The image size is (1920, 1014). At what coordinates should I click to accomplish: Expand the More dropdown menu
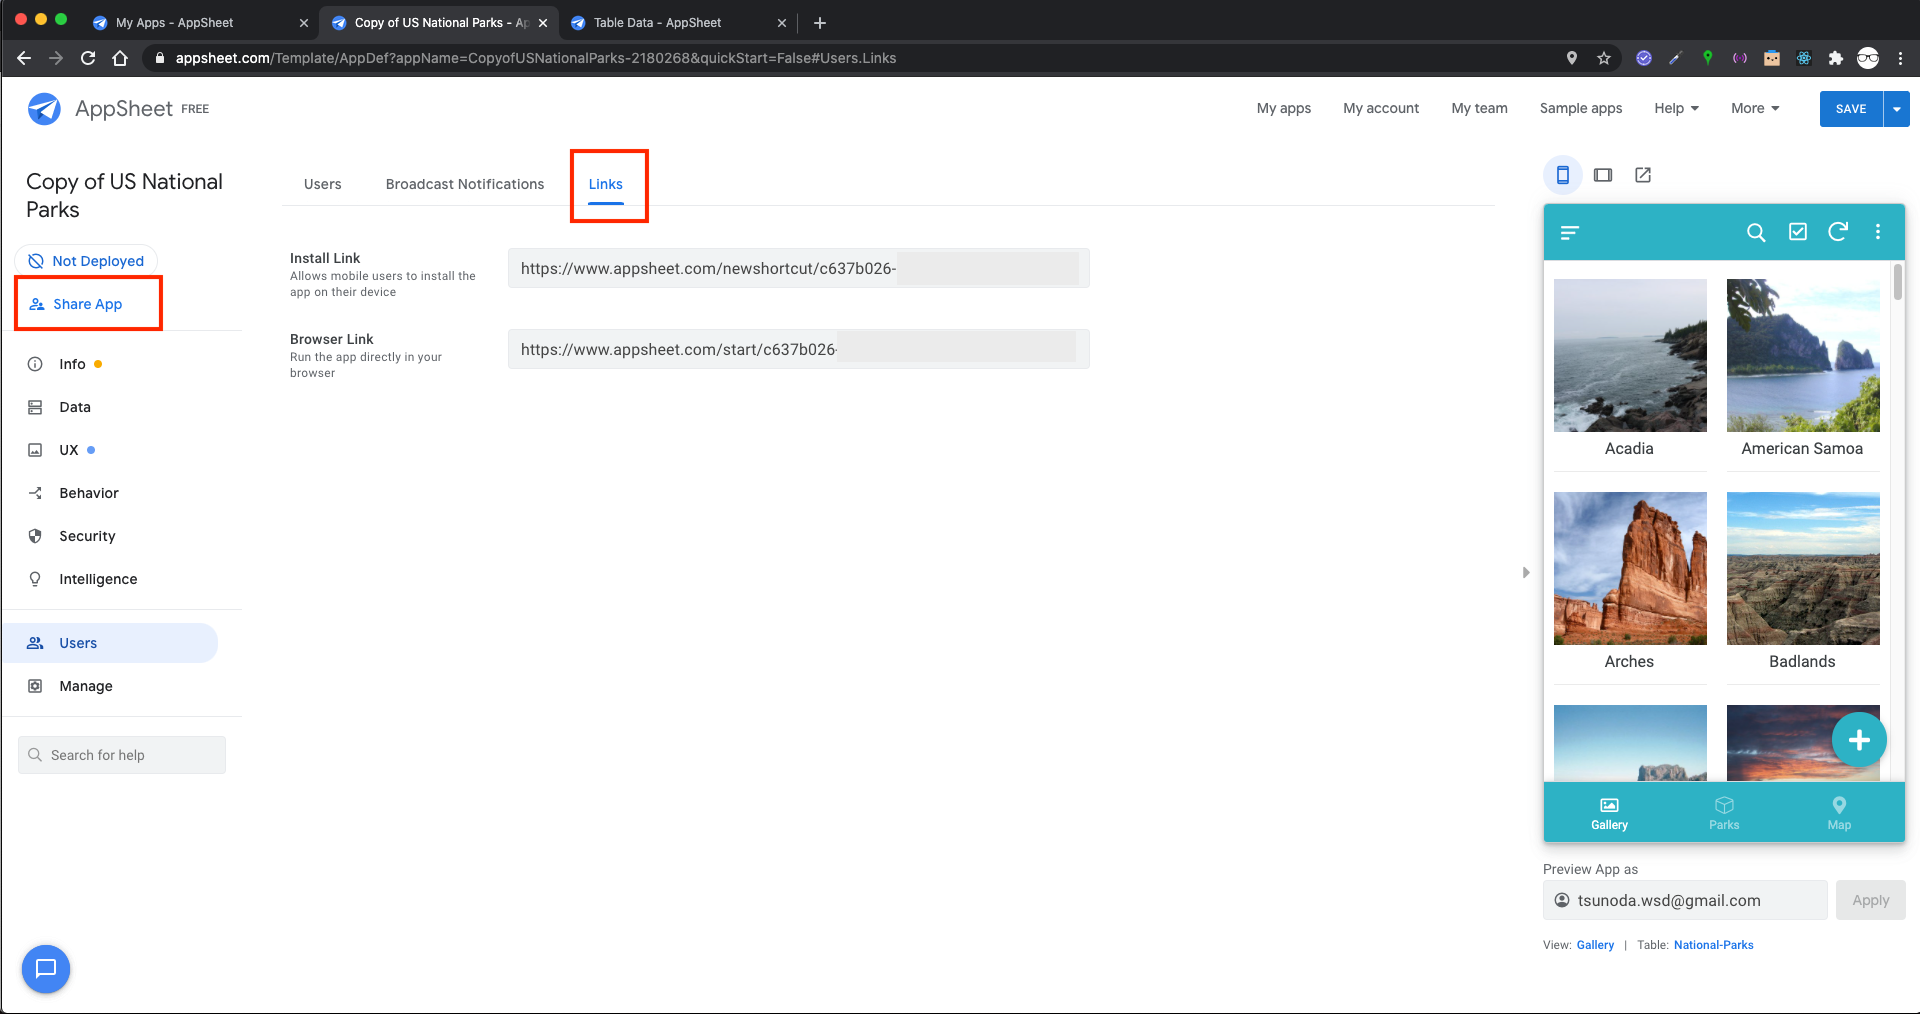click(1755, 108)
